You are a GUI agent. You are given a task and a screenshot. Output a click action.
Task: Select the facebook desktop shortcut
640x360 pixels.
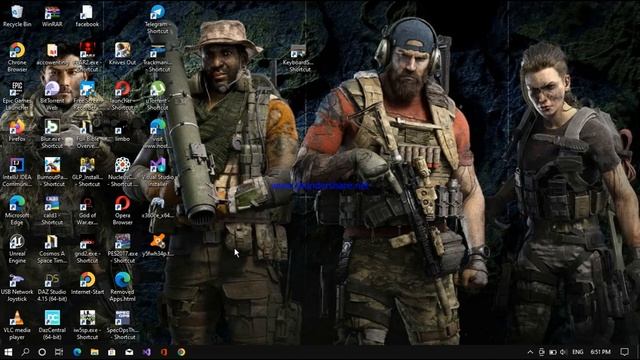pos(87,16)
